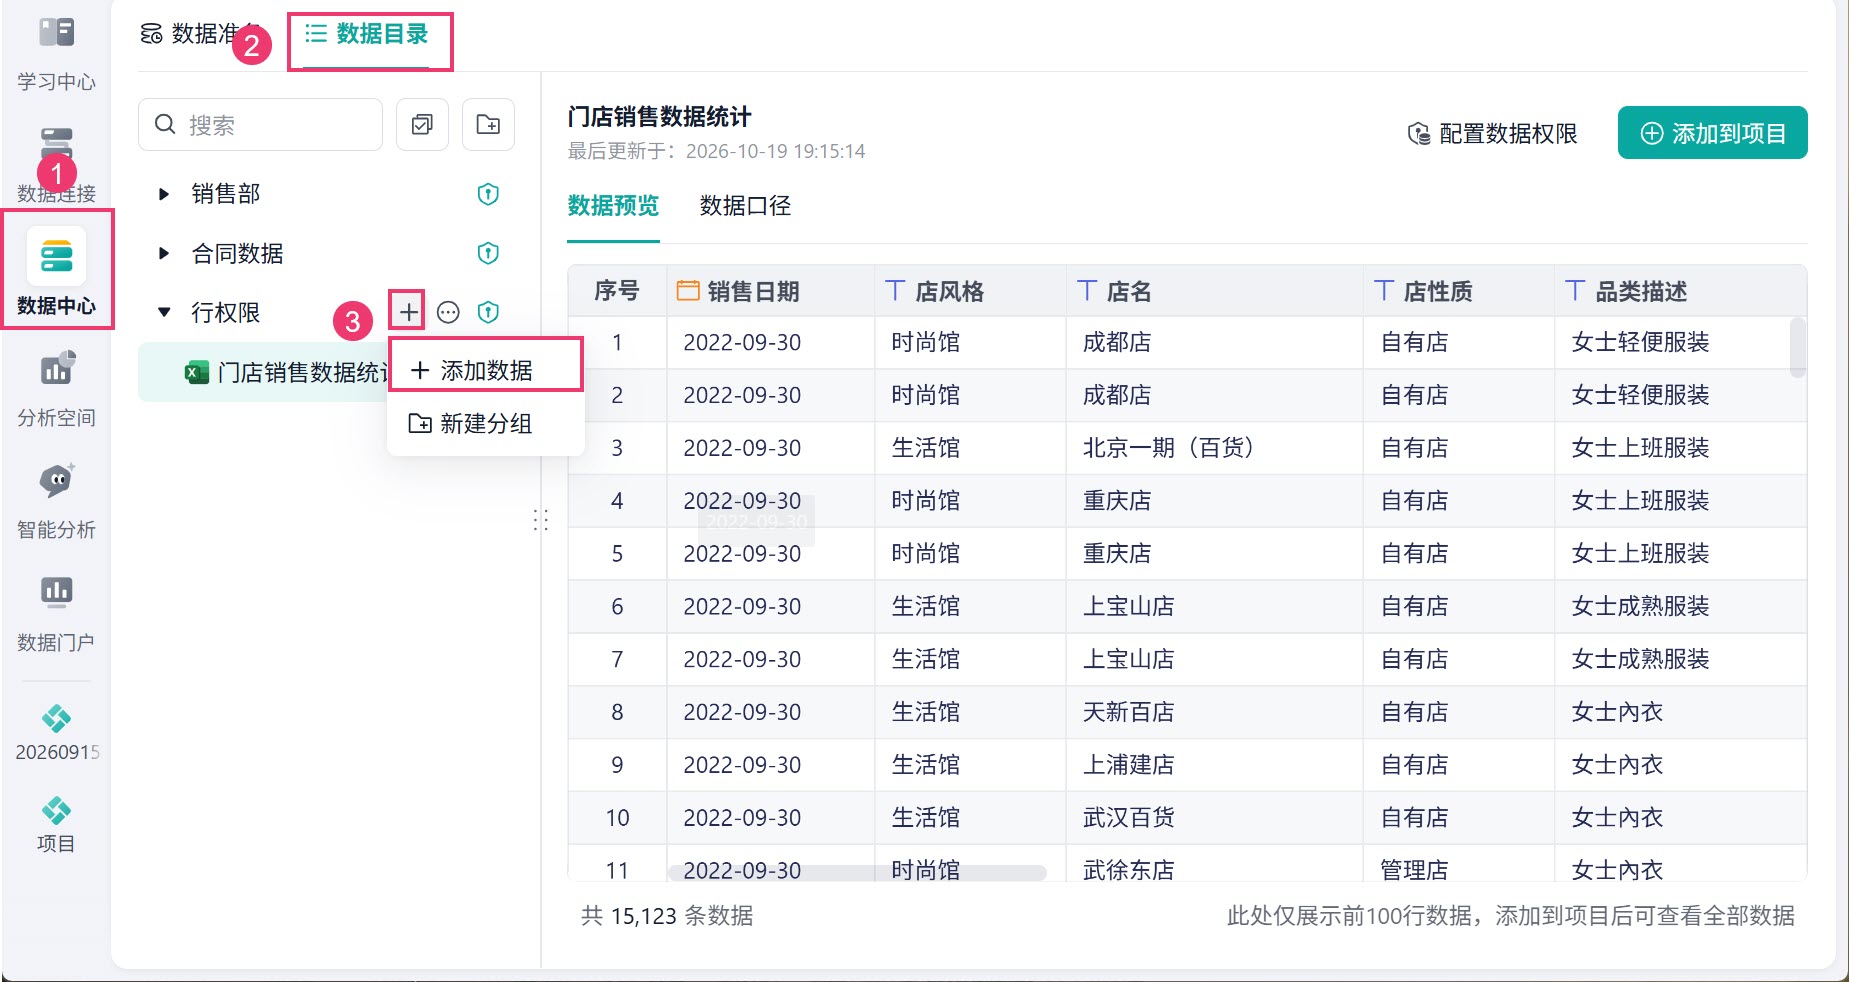Open the more options icon for 行权限
The width and height of the screenshot is (1849, 982).
click(x=448, y=312)
